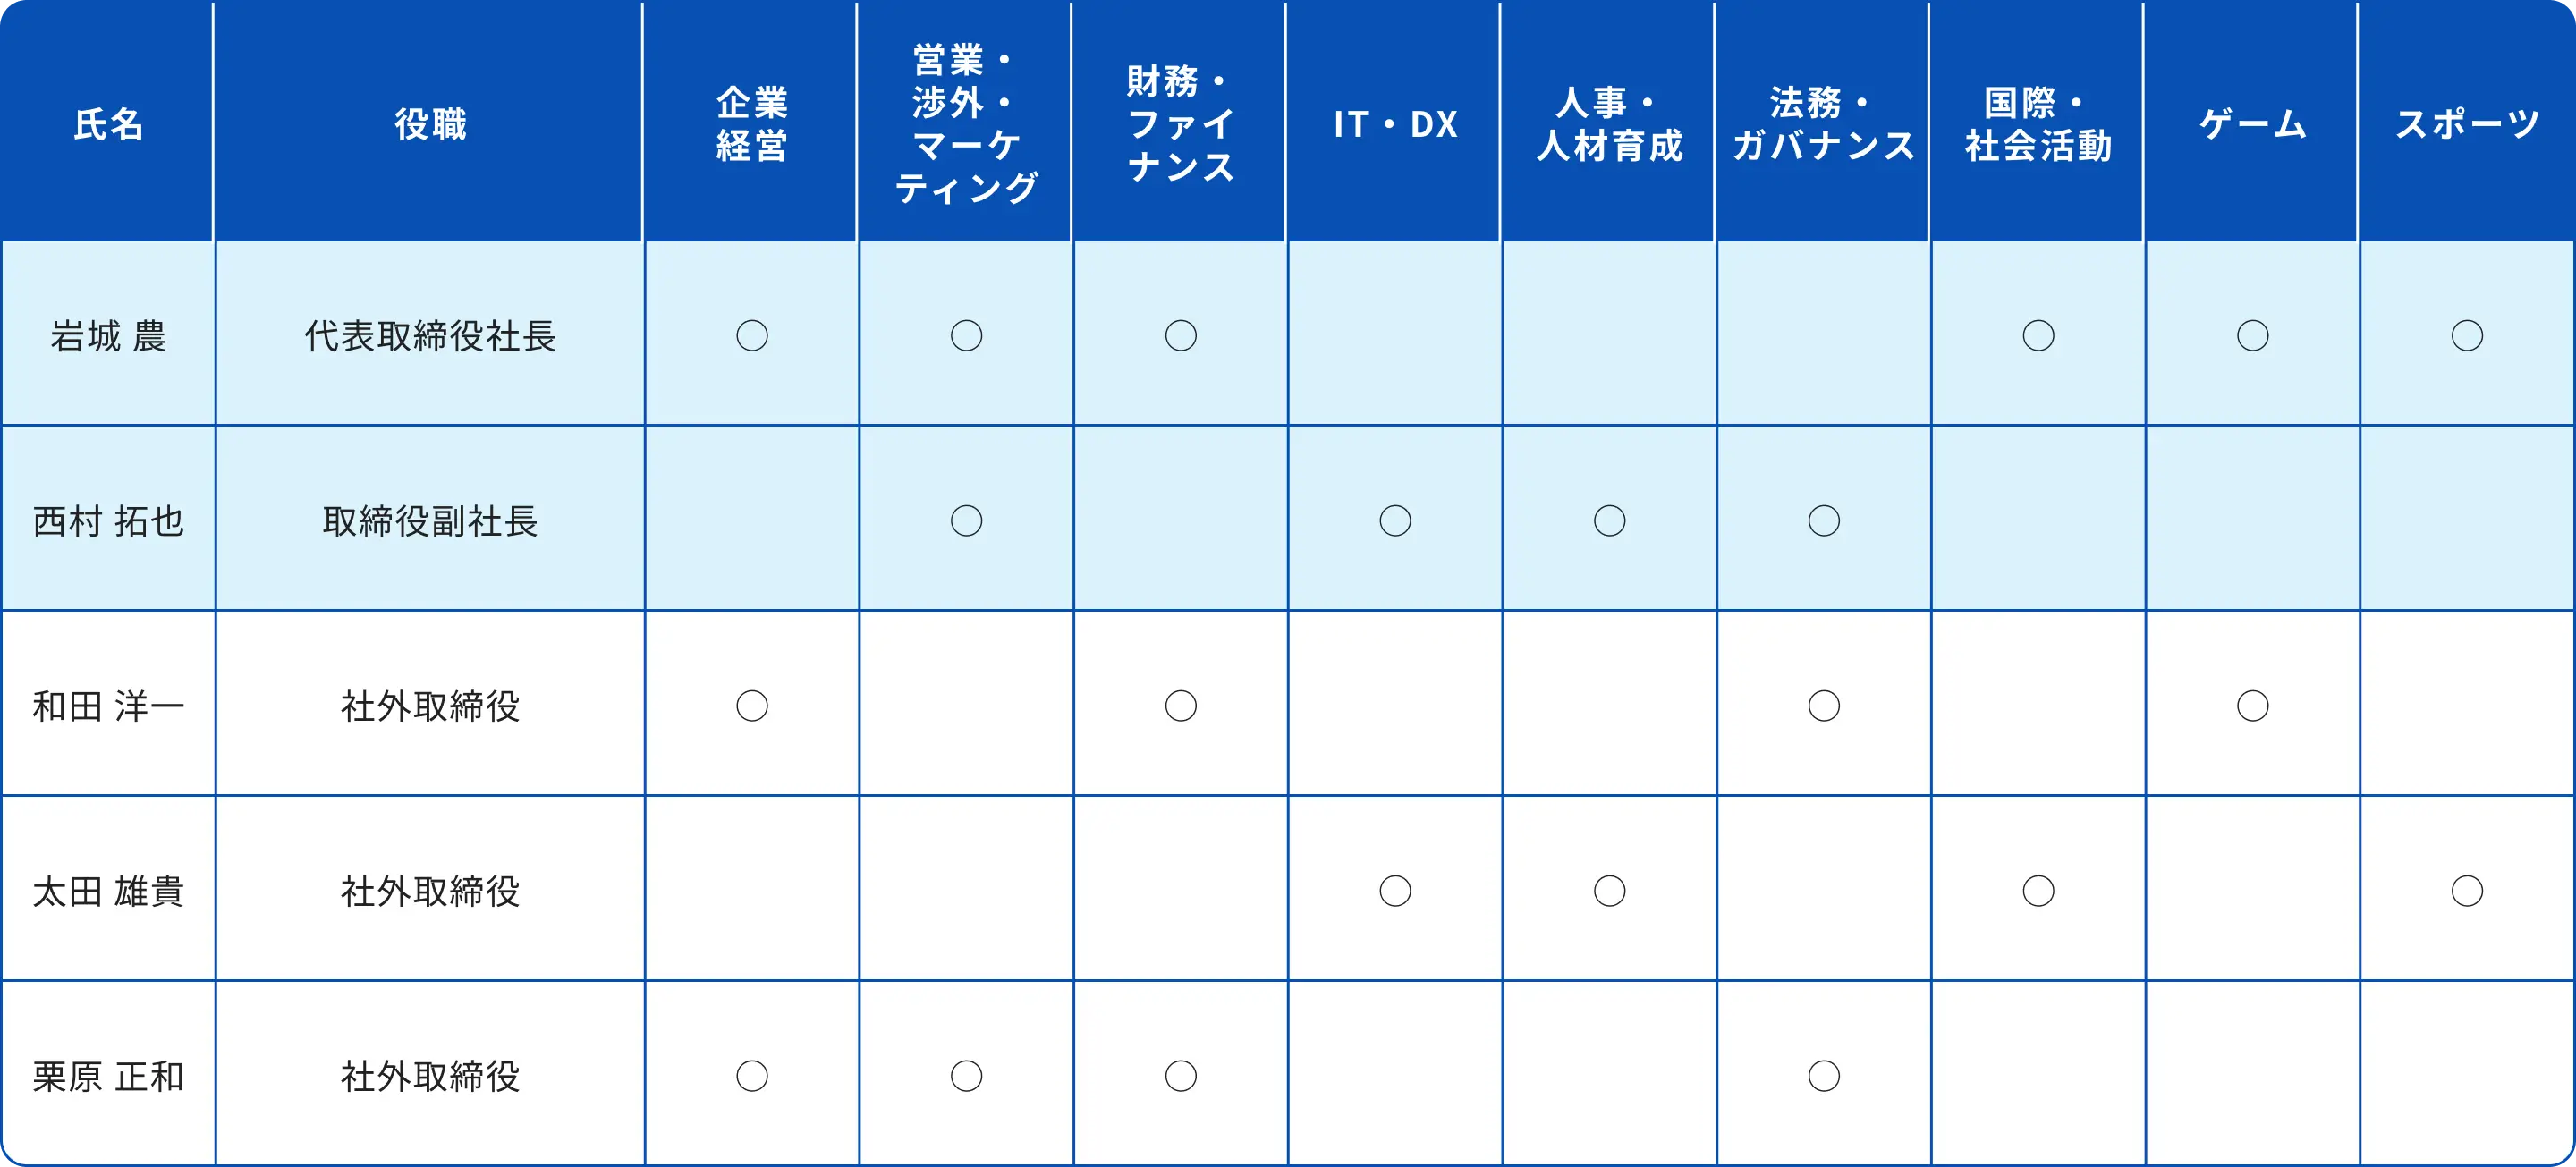Click the IT・DX circle for 西村 拓也
Viewport: 2576px width, 1167px height.
(1395, 520)
